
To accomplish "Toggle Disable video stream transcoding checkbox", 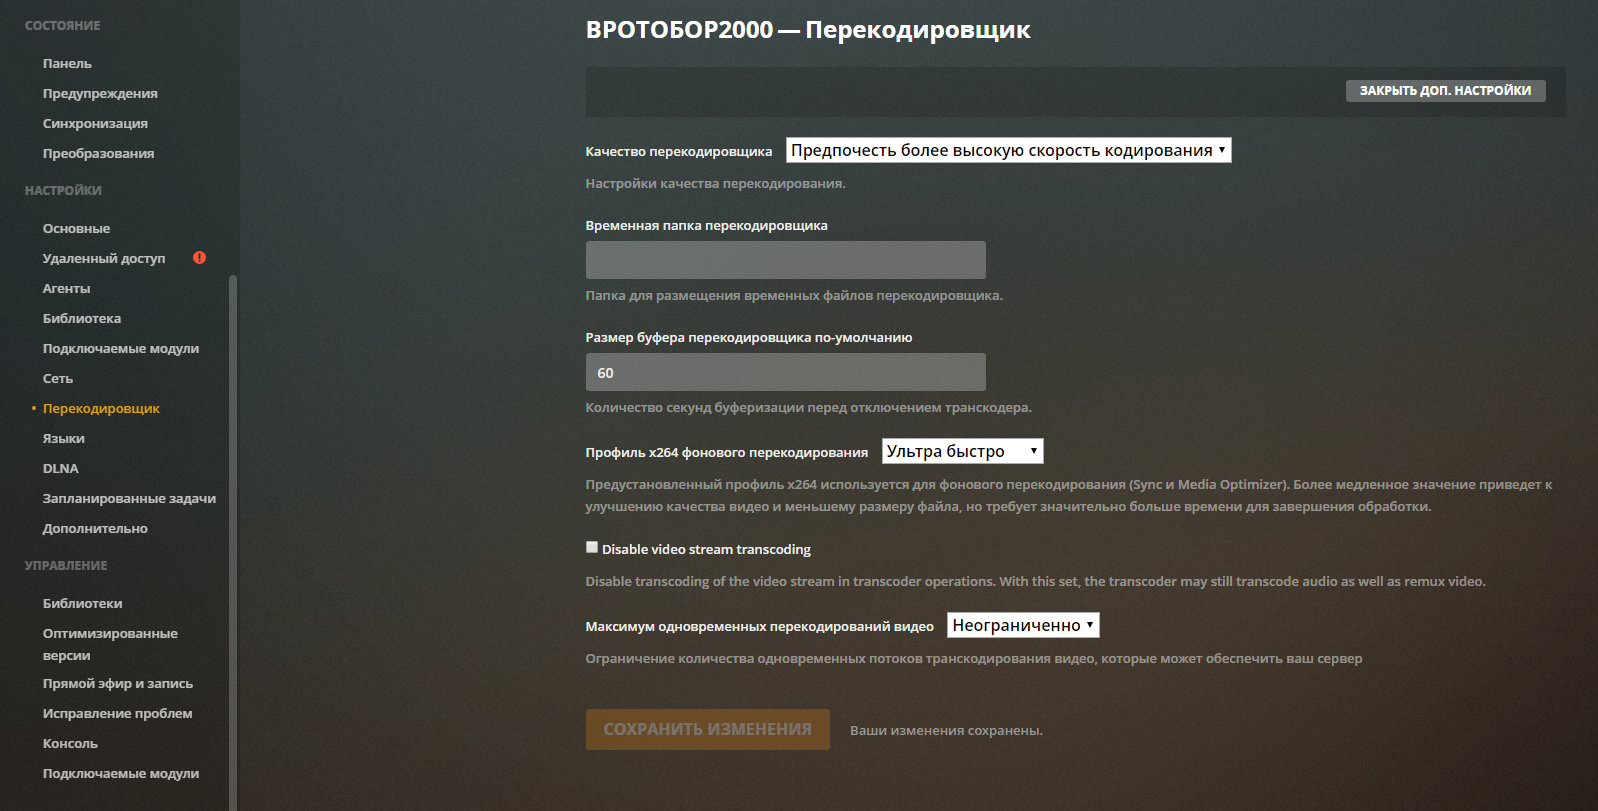I will tap(592, 548).
